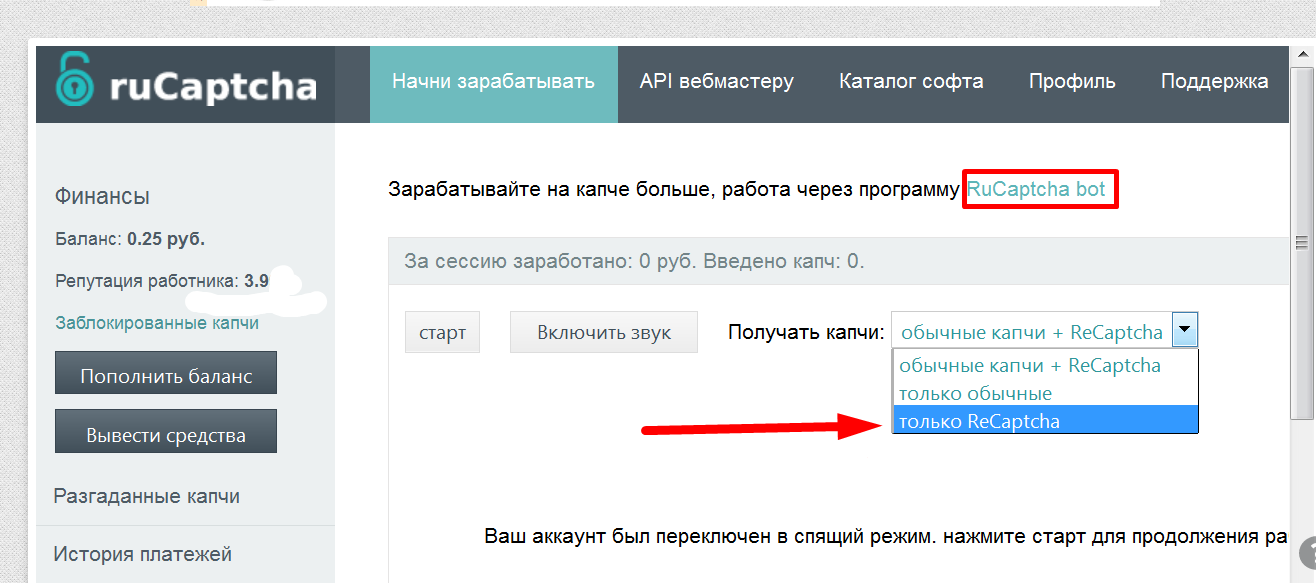
Task: Go to 'Каталог софта' in navigation
Action: click(911, 82)
